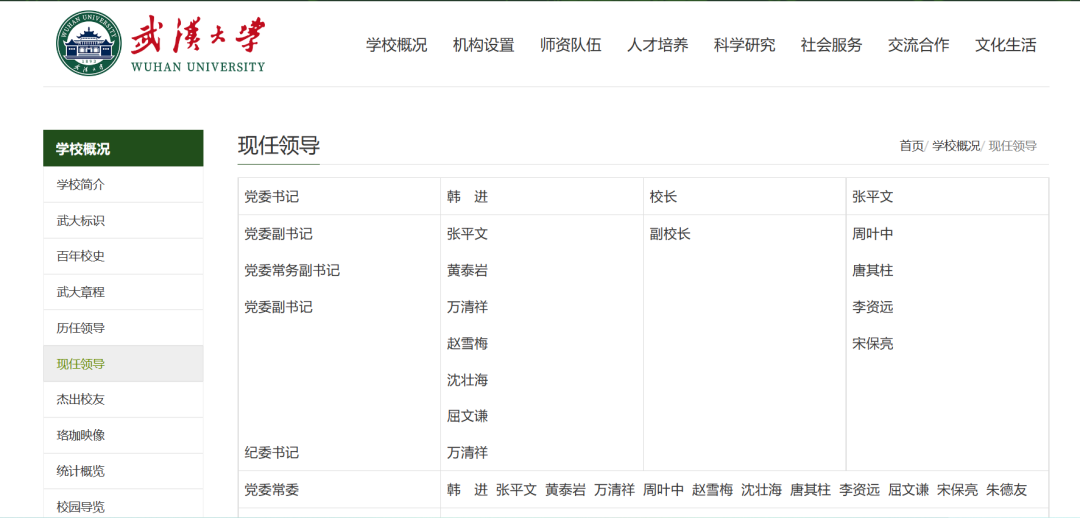Select 统计概览 in sidebar

pyautogui.click(x=123, y=471)
